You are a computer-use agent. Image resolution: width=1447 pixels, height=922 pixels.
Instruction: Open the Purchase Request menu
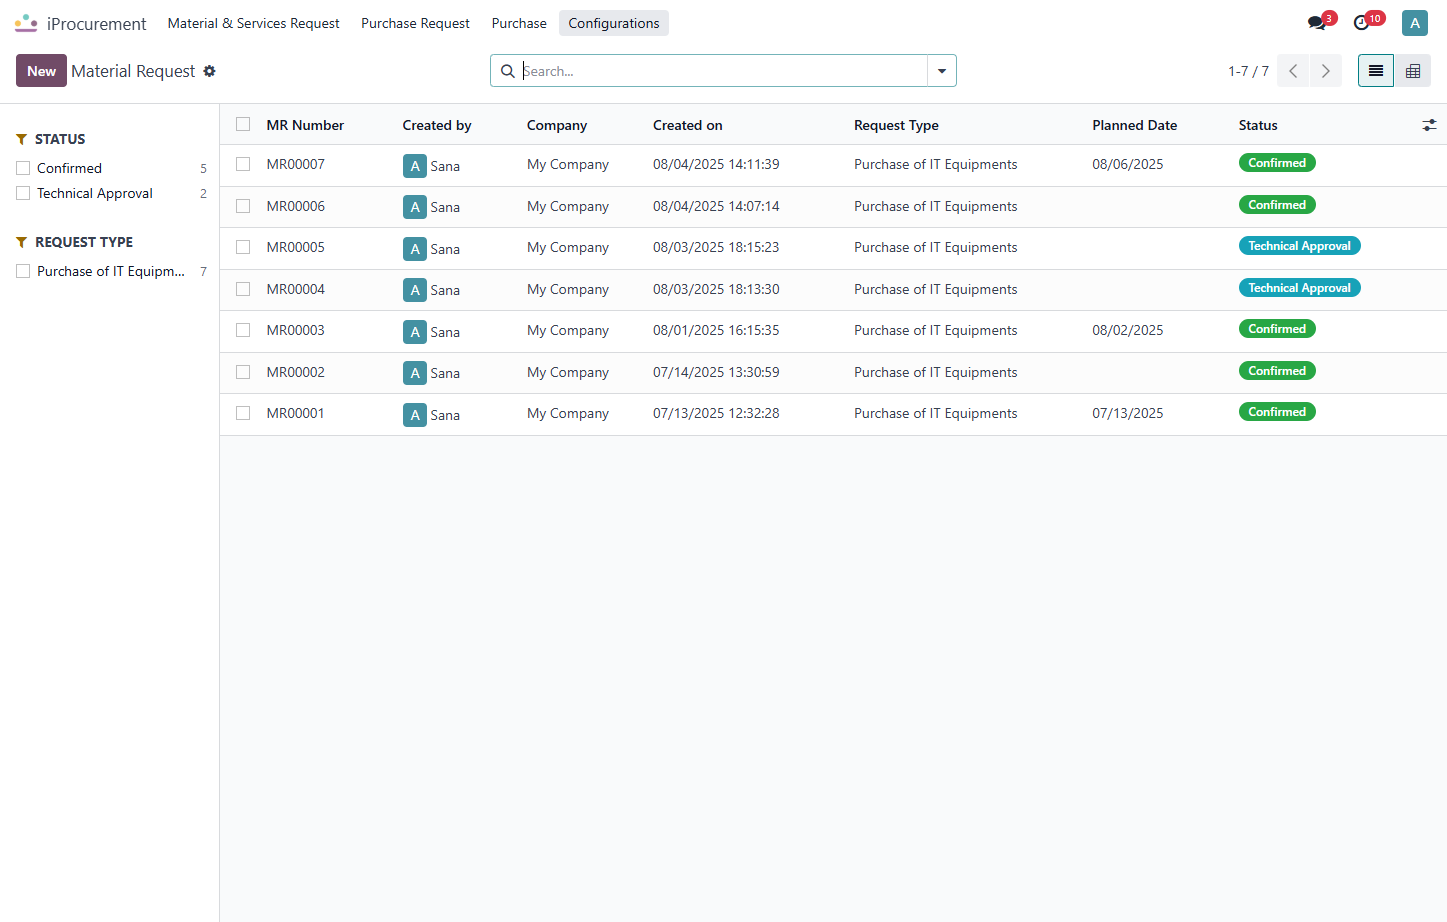click(415, 23)
